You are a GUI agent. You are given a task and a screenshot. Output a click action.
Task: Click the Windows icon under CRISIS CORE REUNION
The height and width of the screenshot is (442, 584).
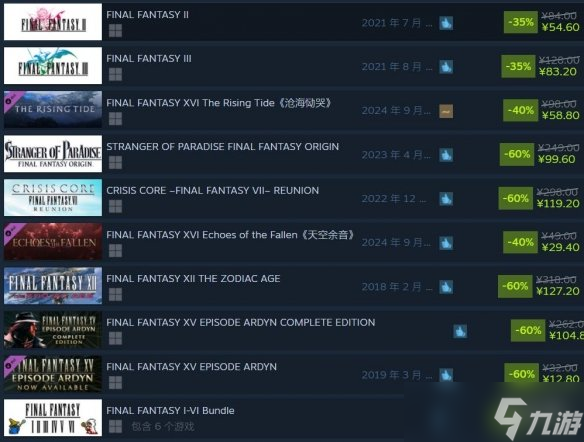(x=115, y=206)
